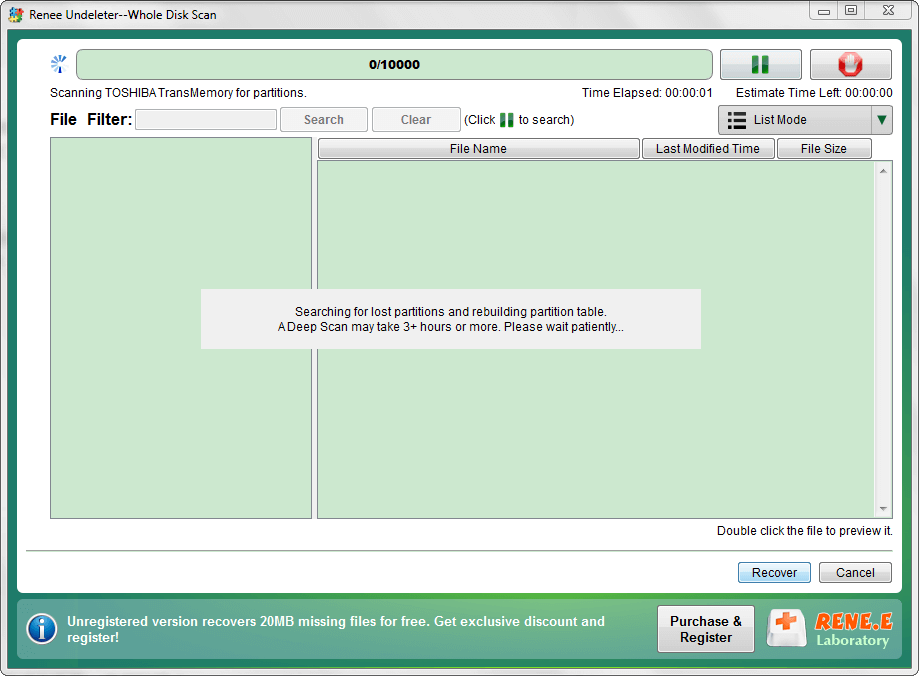
Task: Click the 'Unregistered version recovers 20MB' notice
Action: pos(336,629)
